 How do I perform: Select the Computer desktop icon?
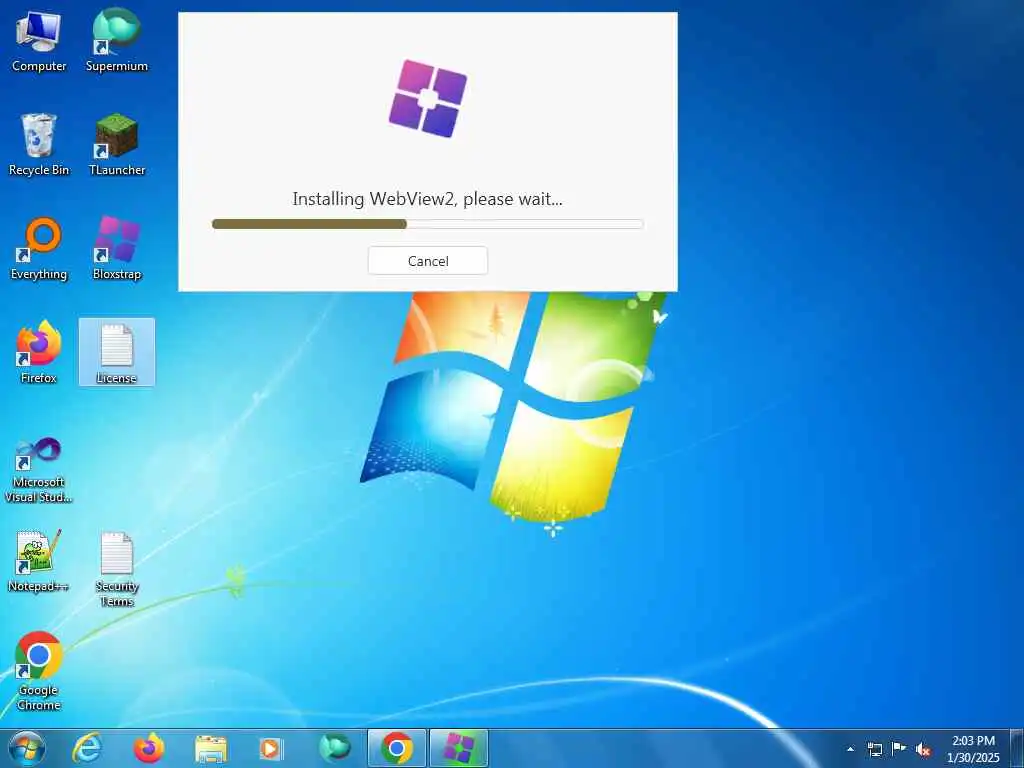[x=39, y=42]
